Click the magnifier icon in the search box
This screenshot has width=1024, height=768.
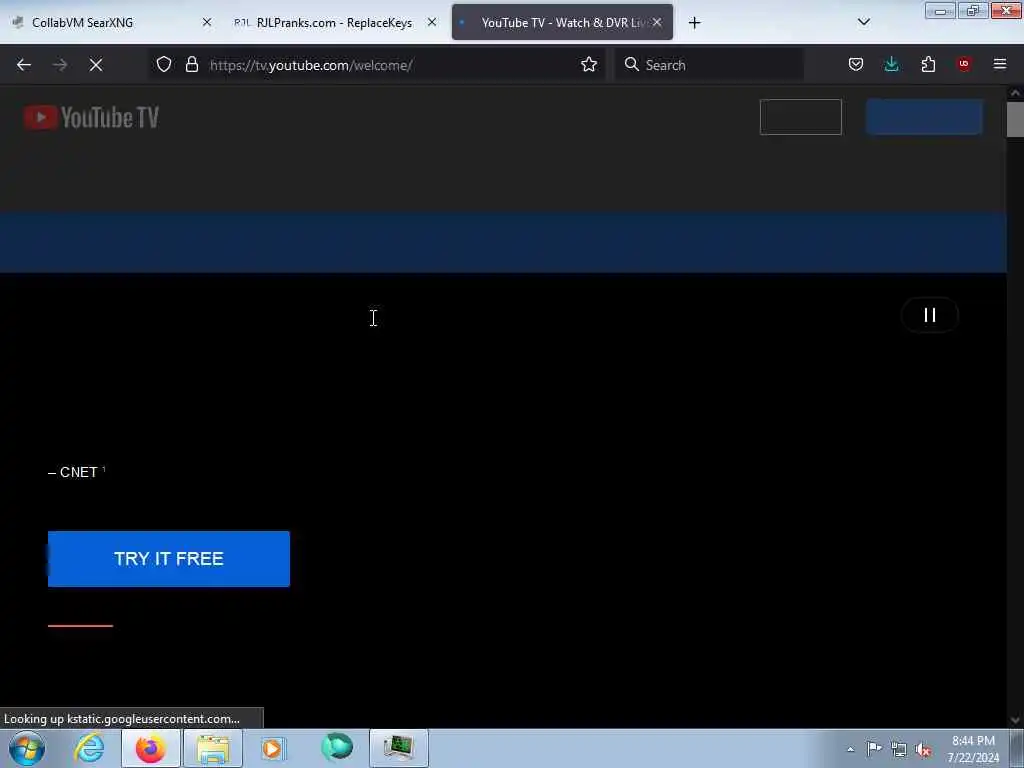click(632, 64)
